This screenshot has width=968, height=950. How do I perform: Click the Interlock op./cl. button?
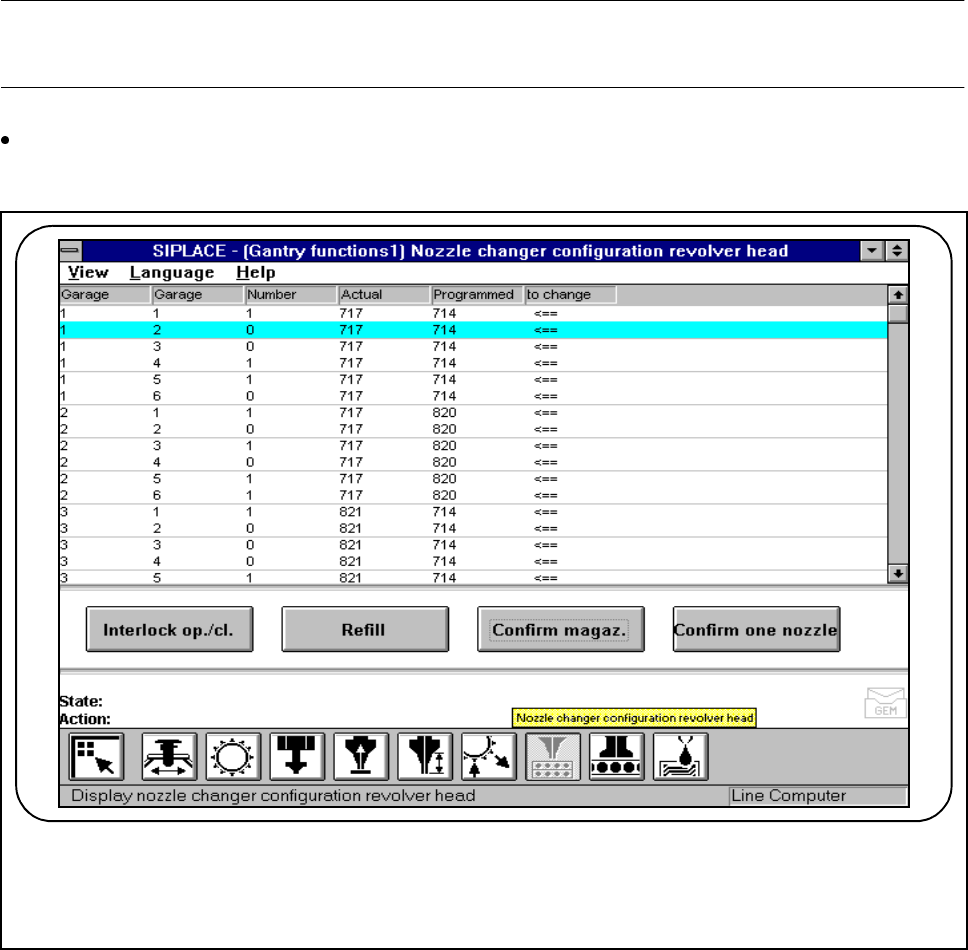point(169,629)
